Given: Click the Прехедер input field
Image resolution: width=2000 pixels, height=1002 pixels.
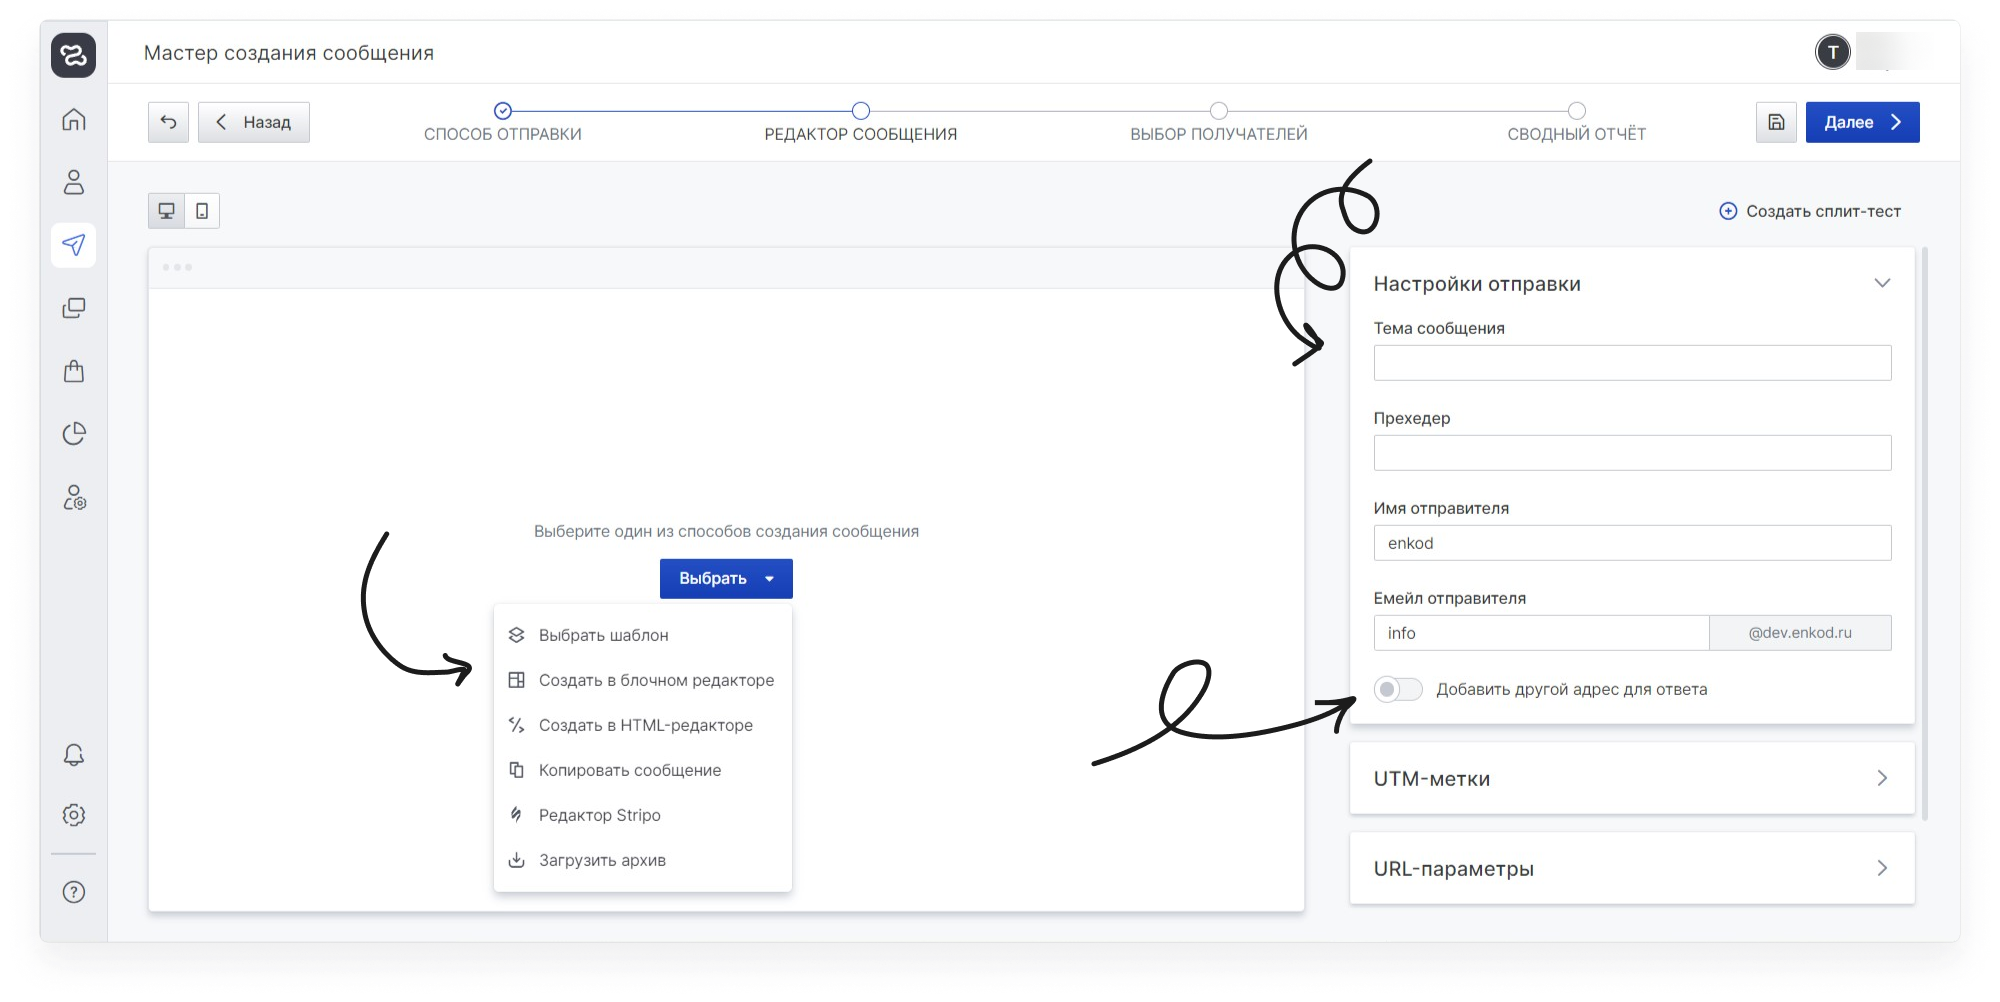Looking at the screenshot, I should click(x=1632, y=453).
